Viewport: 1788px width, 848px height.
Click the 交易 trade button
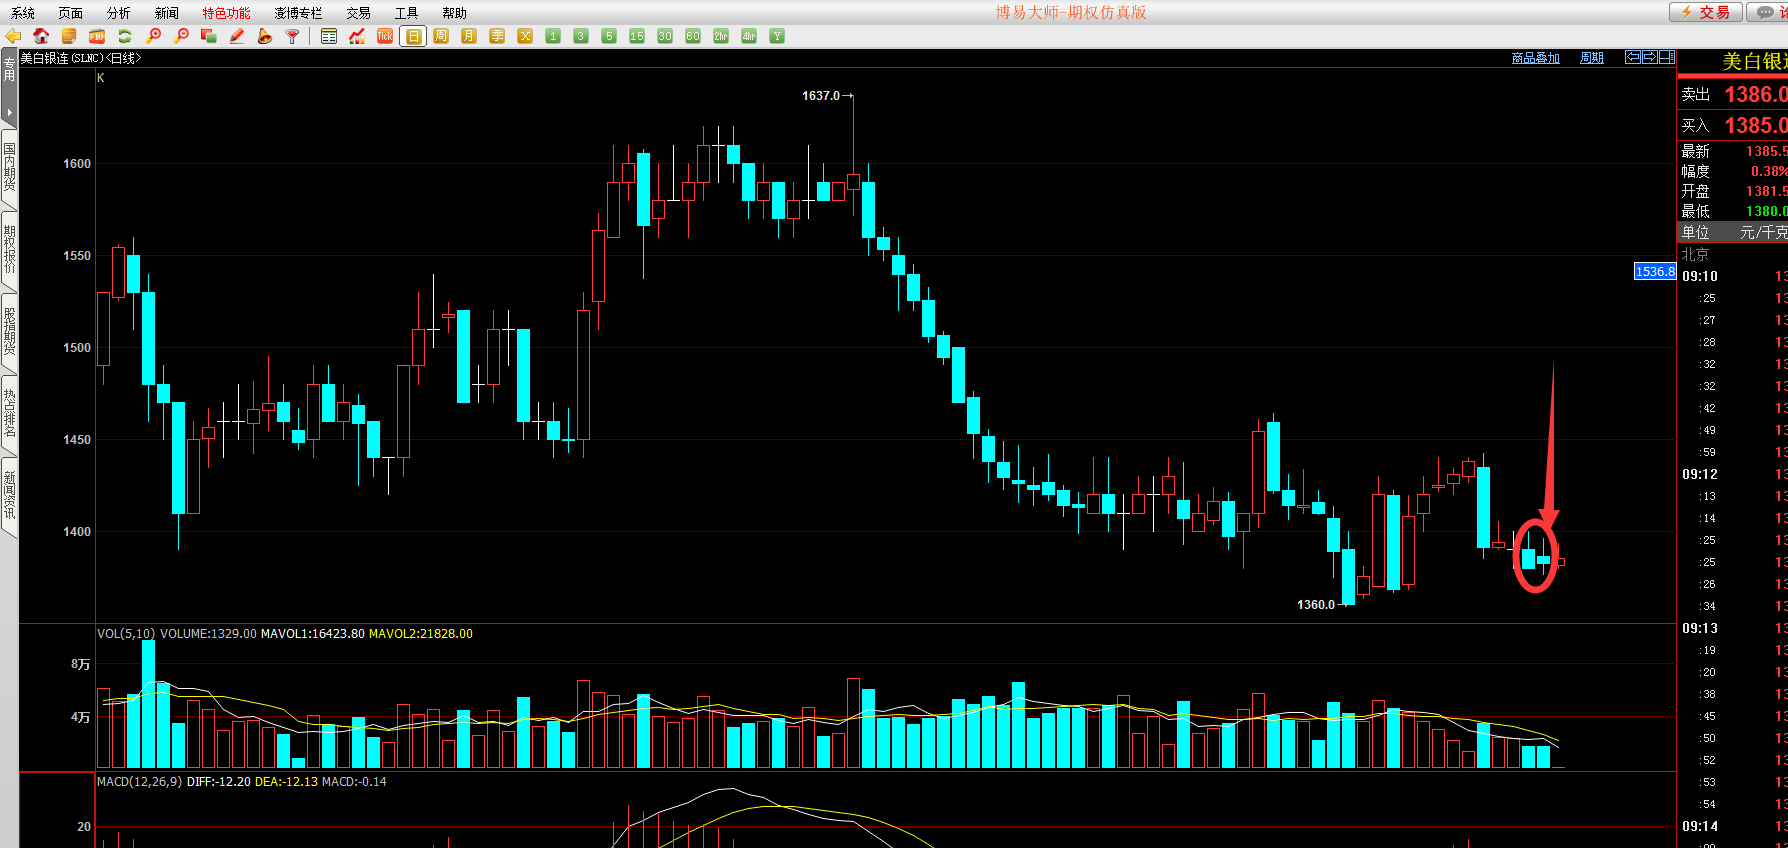click(x=1706, y=12)
